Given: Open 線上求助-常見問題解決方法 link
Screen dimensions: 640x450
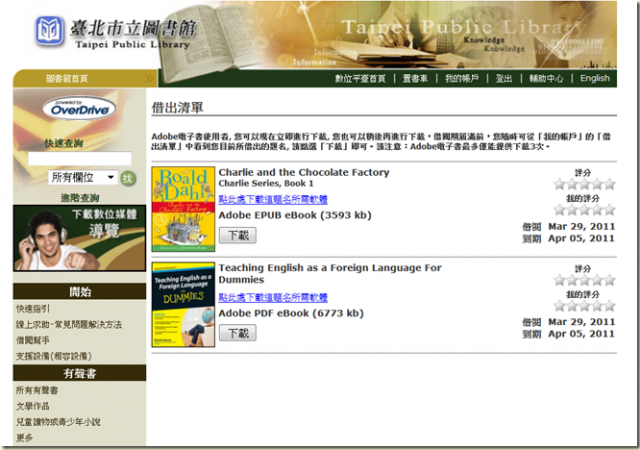Looking at the screenshot, I should click(69, 325).
